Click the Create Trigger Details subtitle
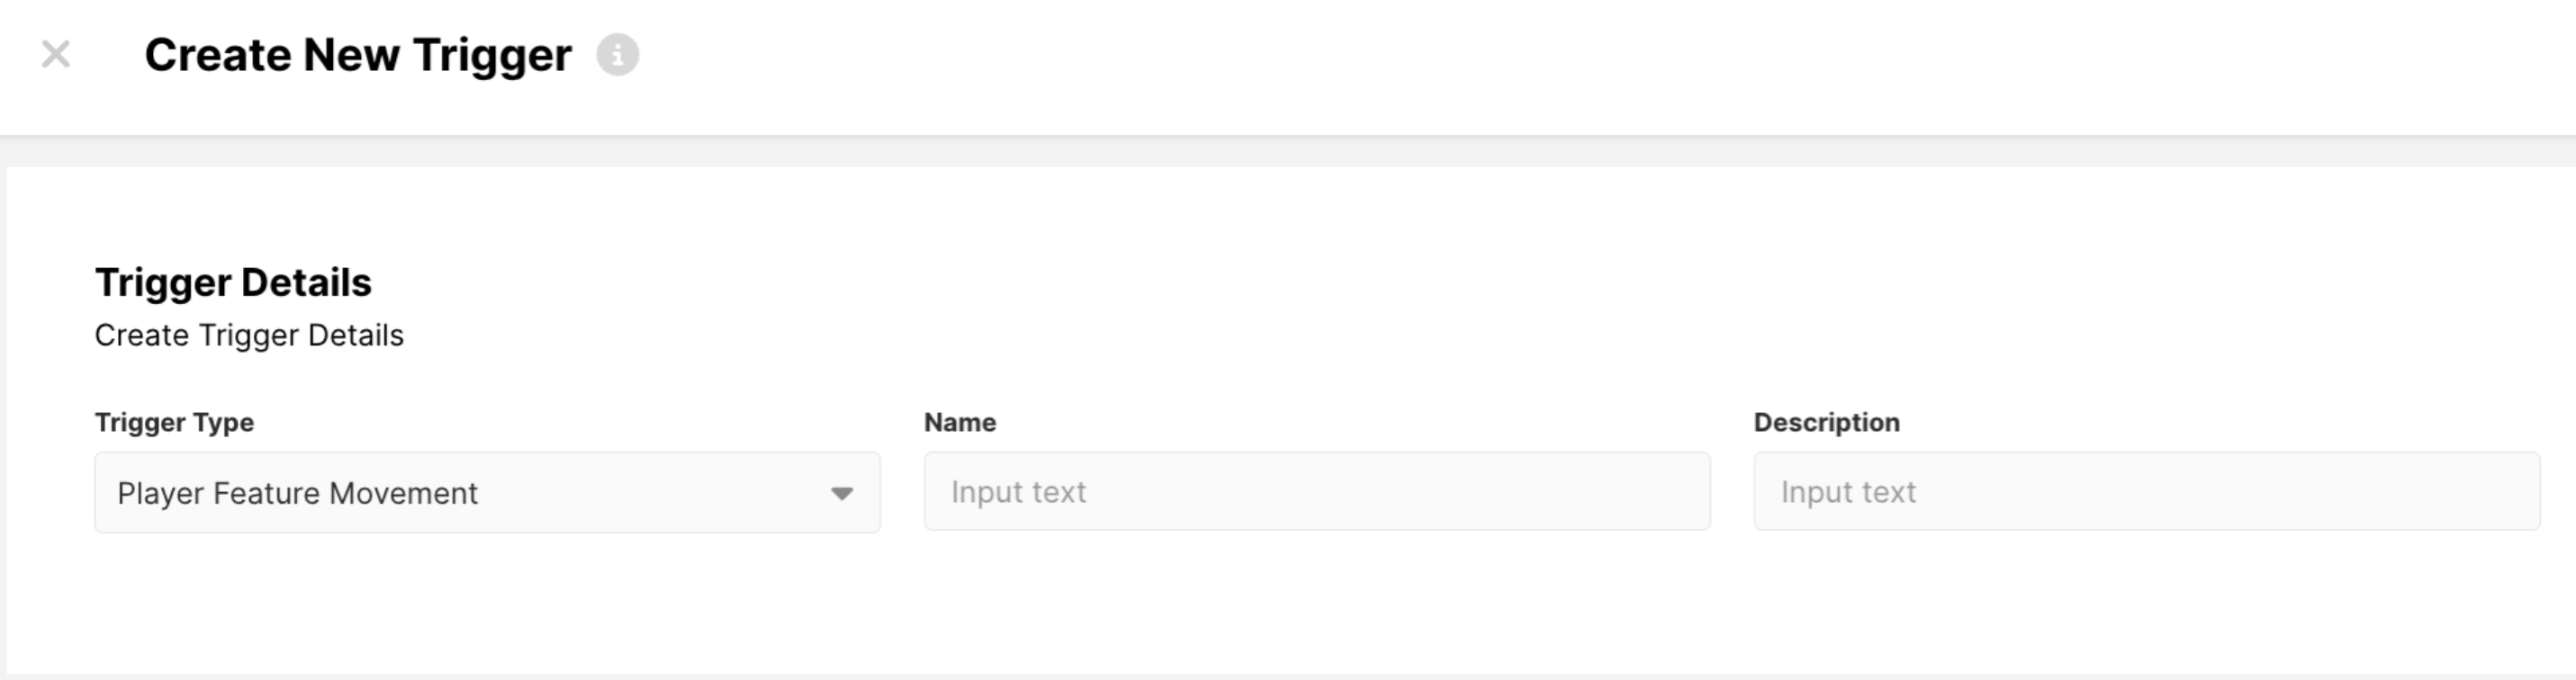 pos(249,335)
